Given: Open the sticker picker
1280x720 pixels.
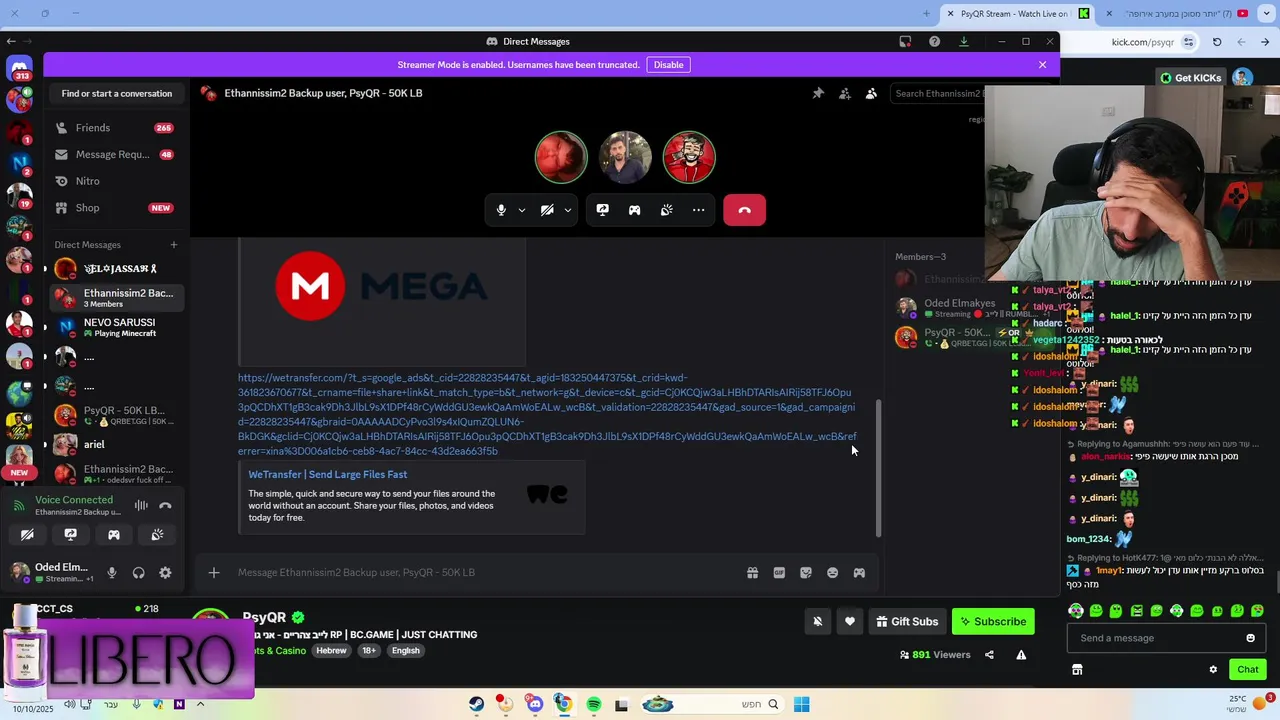Looking at the screenshot, I should coord(806,573).
